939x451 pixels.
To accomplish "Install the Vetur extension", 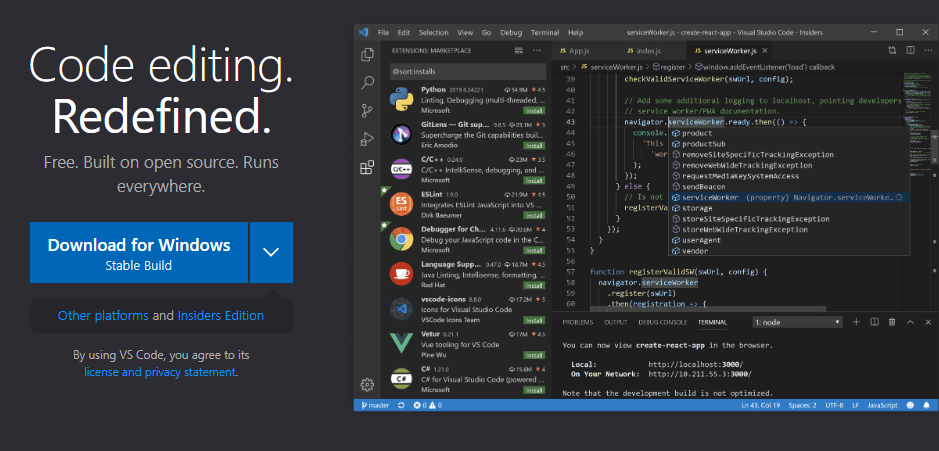I will 534,355.
